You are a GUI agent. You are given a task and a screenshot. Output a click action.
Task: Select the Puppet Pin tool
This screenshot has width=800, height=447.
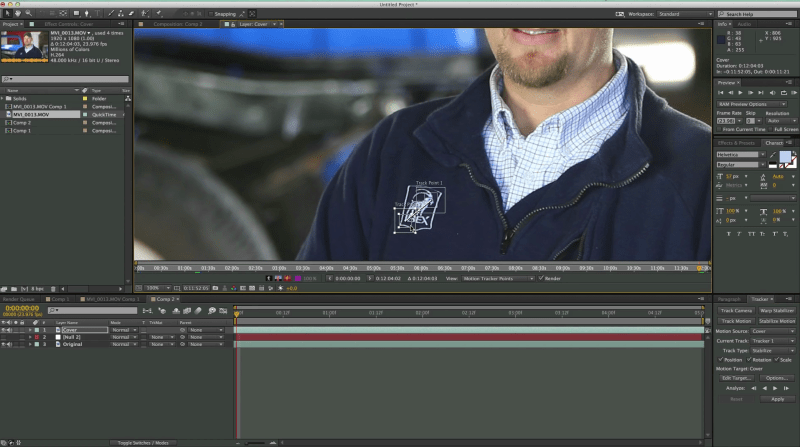pyautogui.click(x=159, y=13)
